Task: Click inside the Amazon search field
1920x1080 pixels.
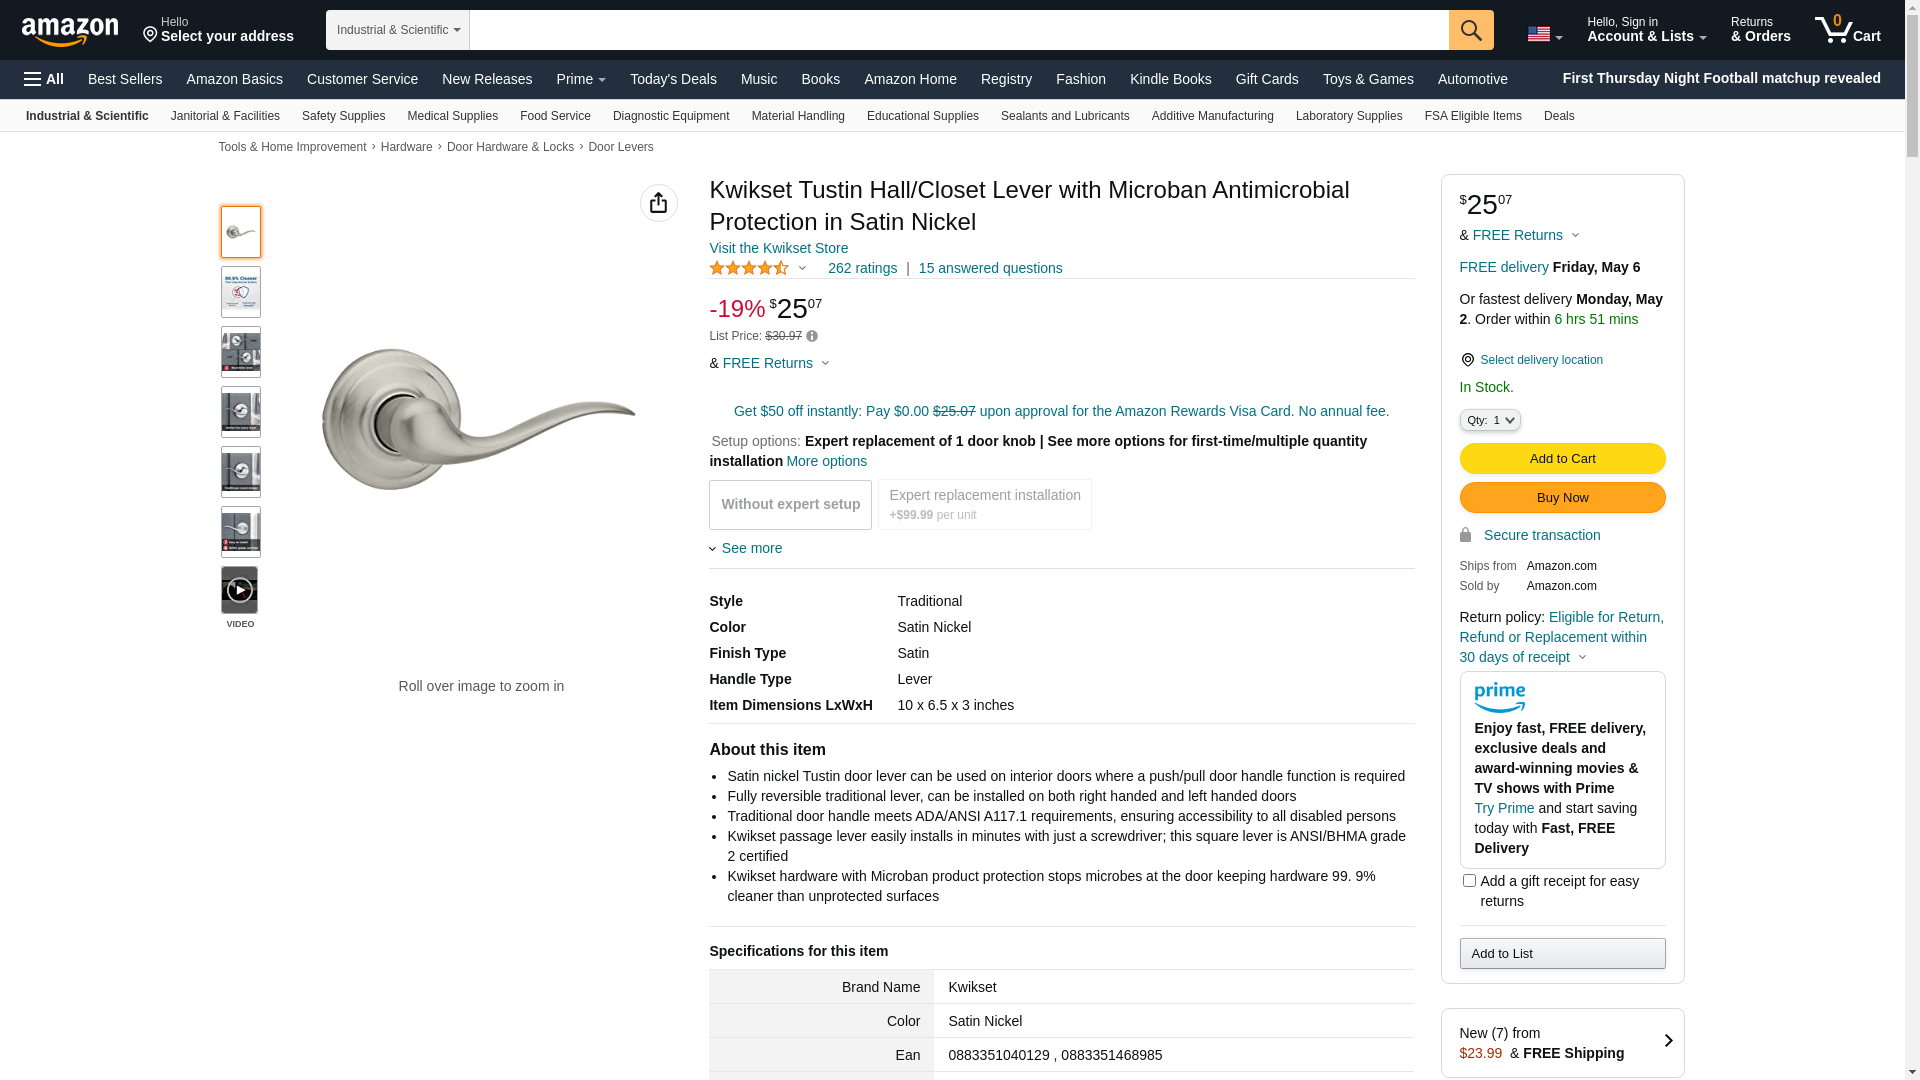Action: [x=958, y=30]
